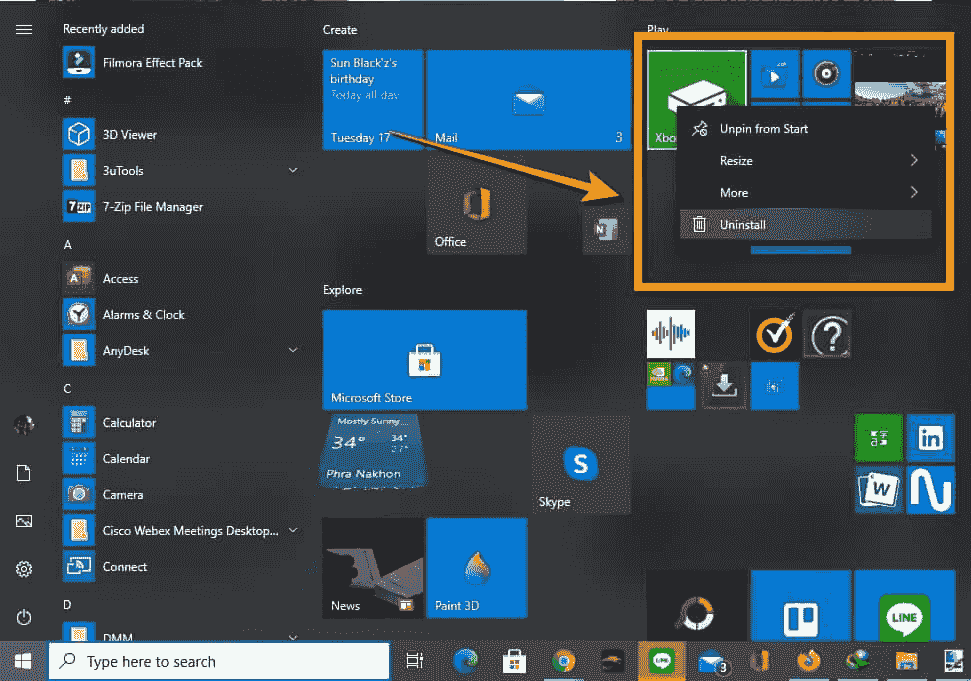Open the Microsoft Store tile
This screenshot has width=971, height=681.
pos(424,359)
